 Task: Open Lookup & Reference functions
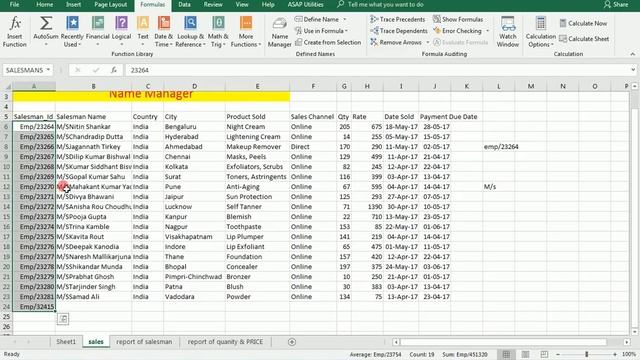point(190,32)
